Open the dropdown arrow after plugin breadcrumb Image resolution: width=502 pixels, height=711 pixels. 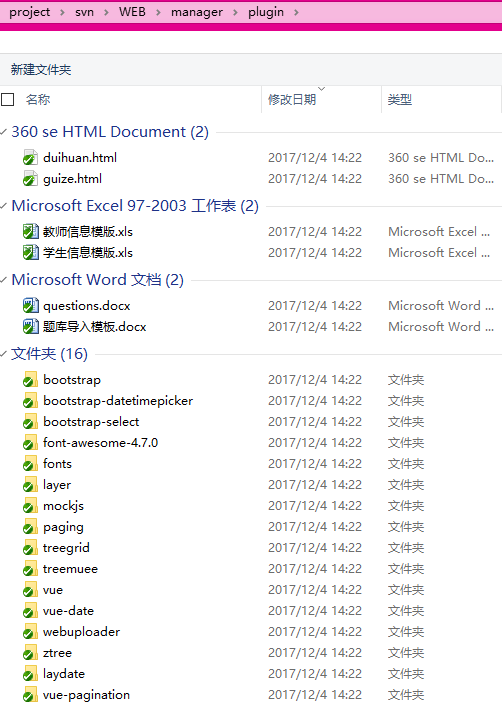pos(296,12)
